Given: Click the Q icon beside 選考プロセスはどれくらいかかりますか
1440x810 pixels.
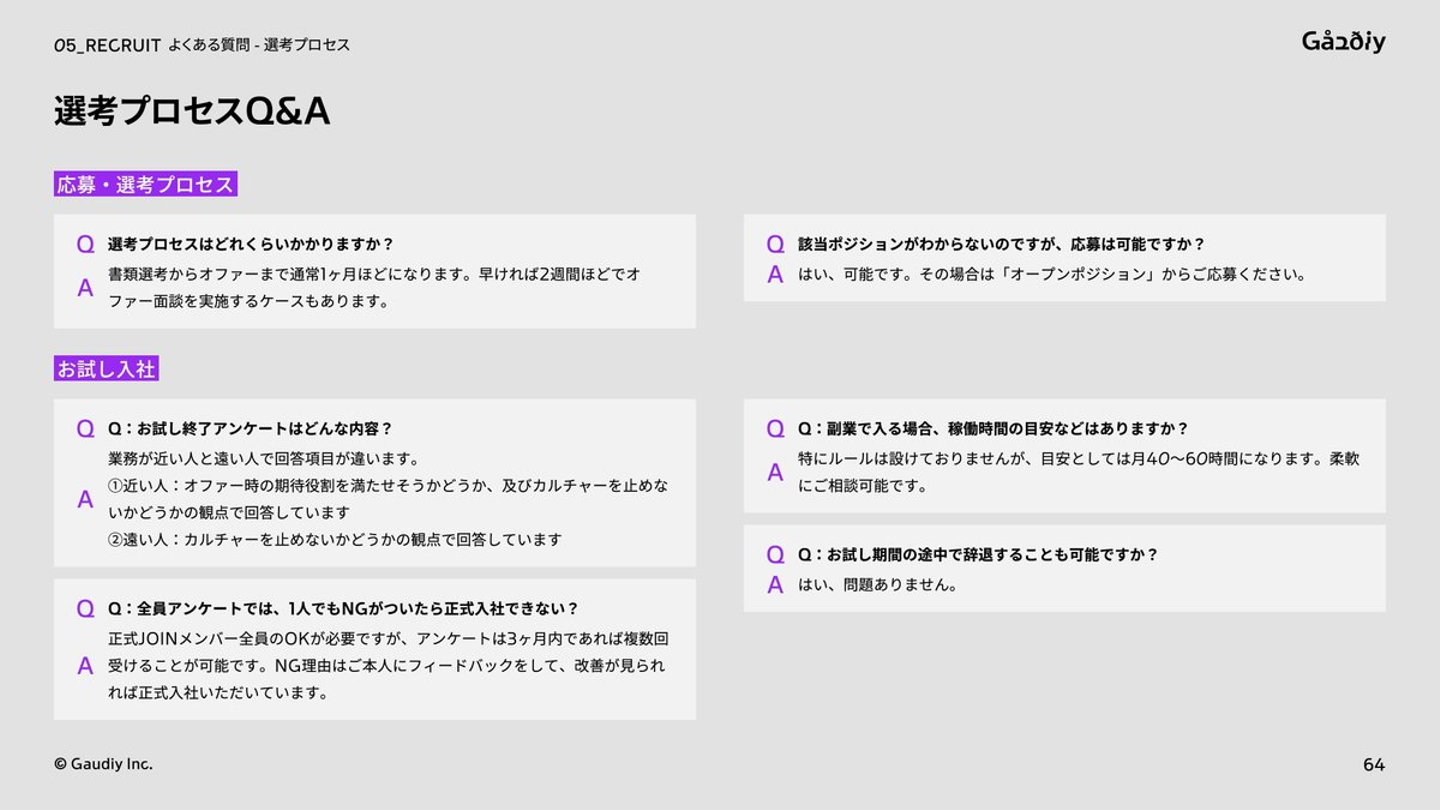Looking at the screenshot, I should 86,244.
